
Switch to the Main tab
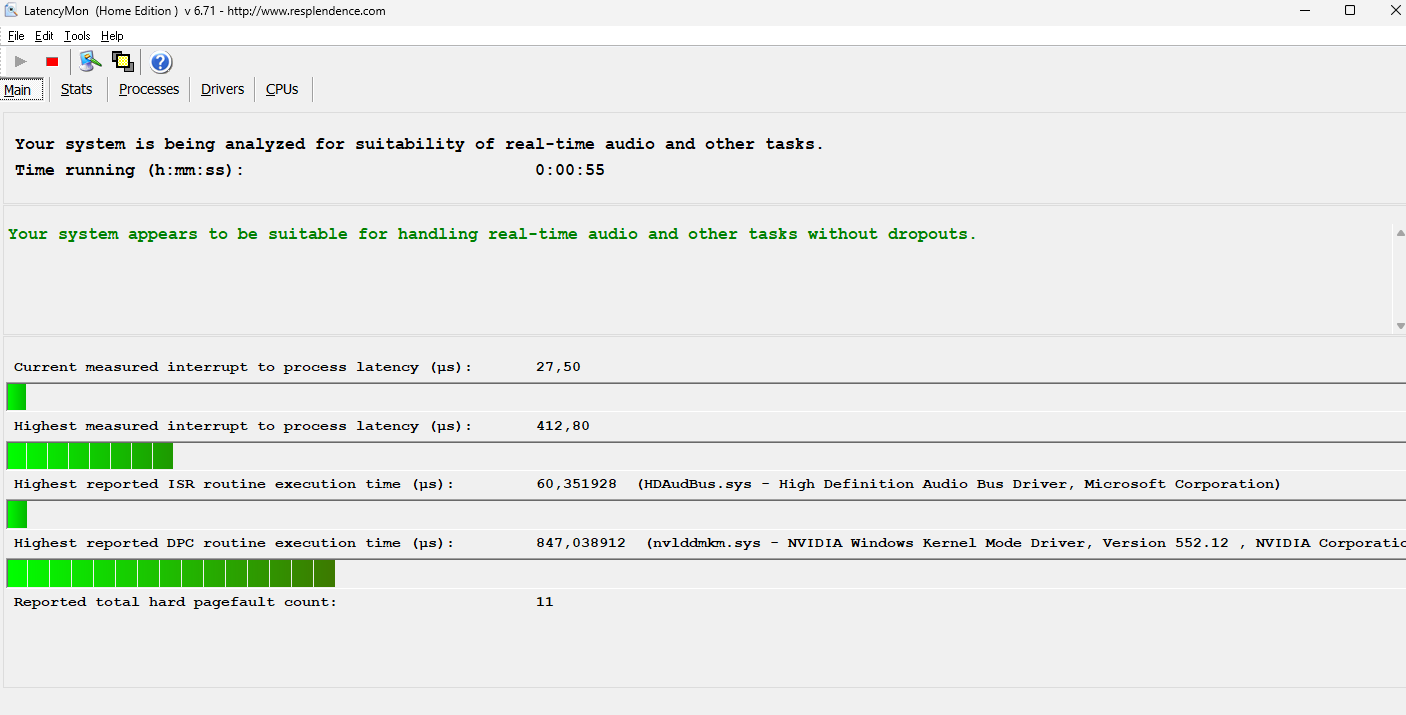click(18, 89)
